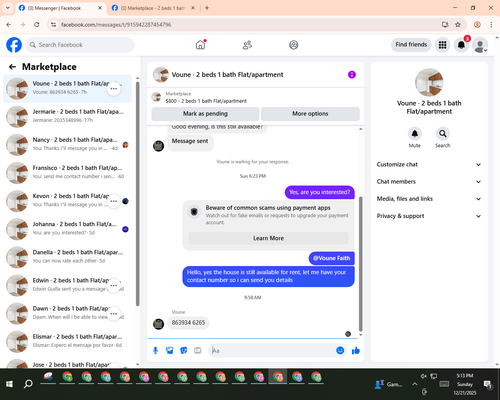Open Chrome tab search dropdown

coord(8,8)
